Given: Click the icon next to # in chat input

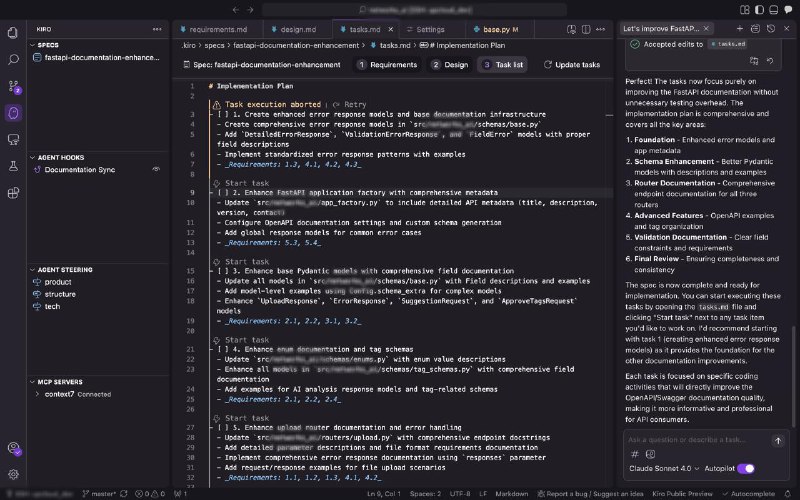Looking at the screenshot, I should [650, 454].
